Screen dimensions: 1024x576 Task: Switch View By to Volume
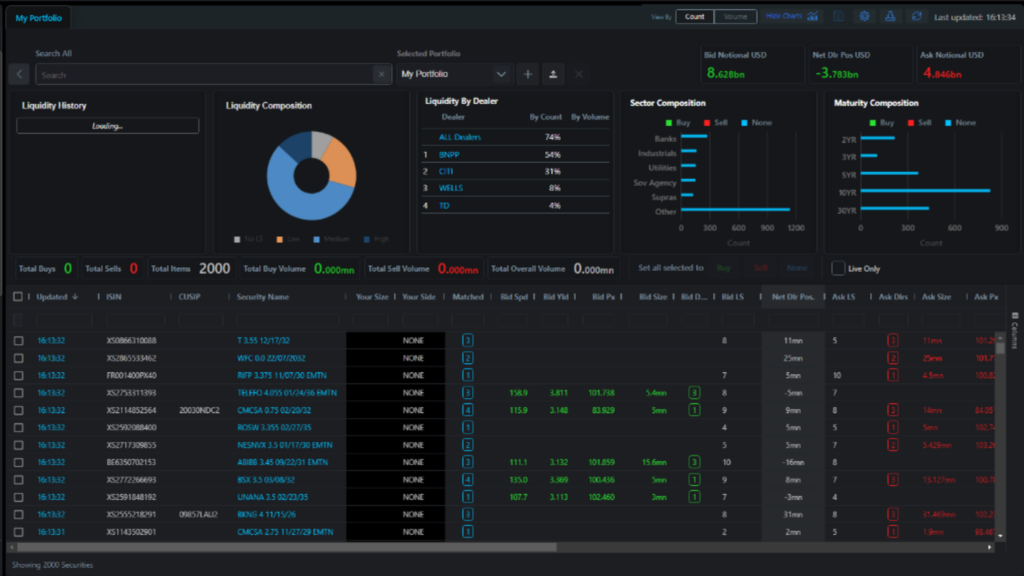[735, 16]
